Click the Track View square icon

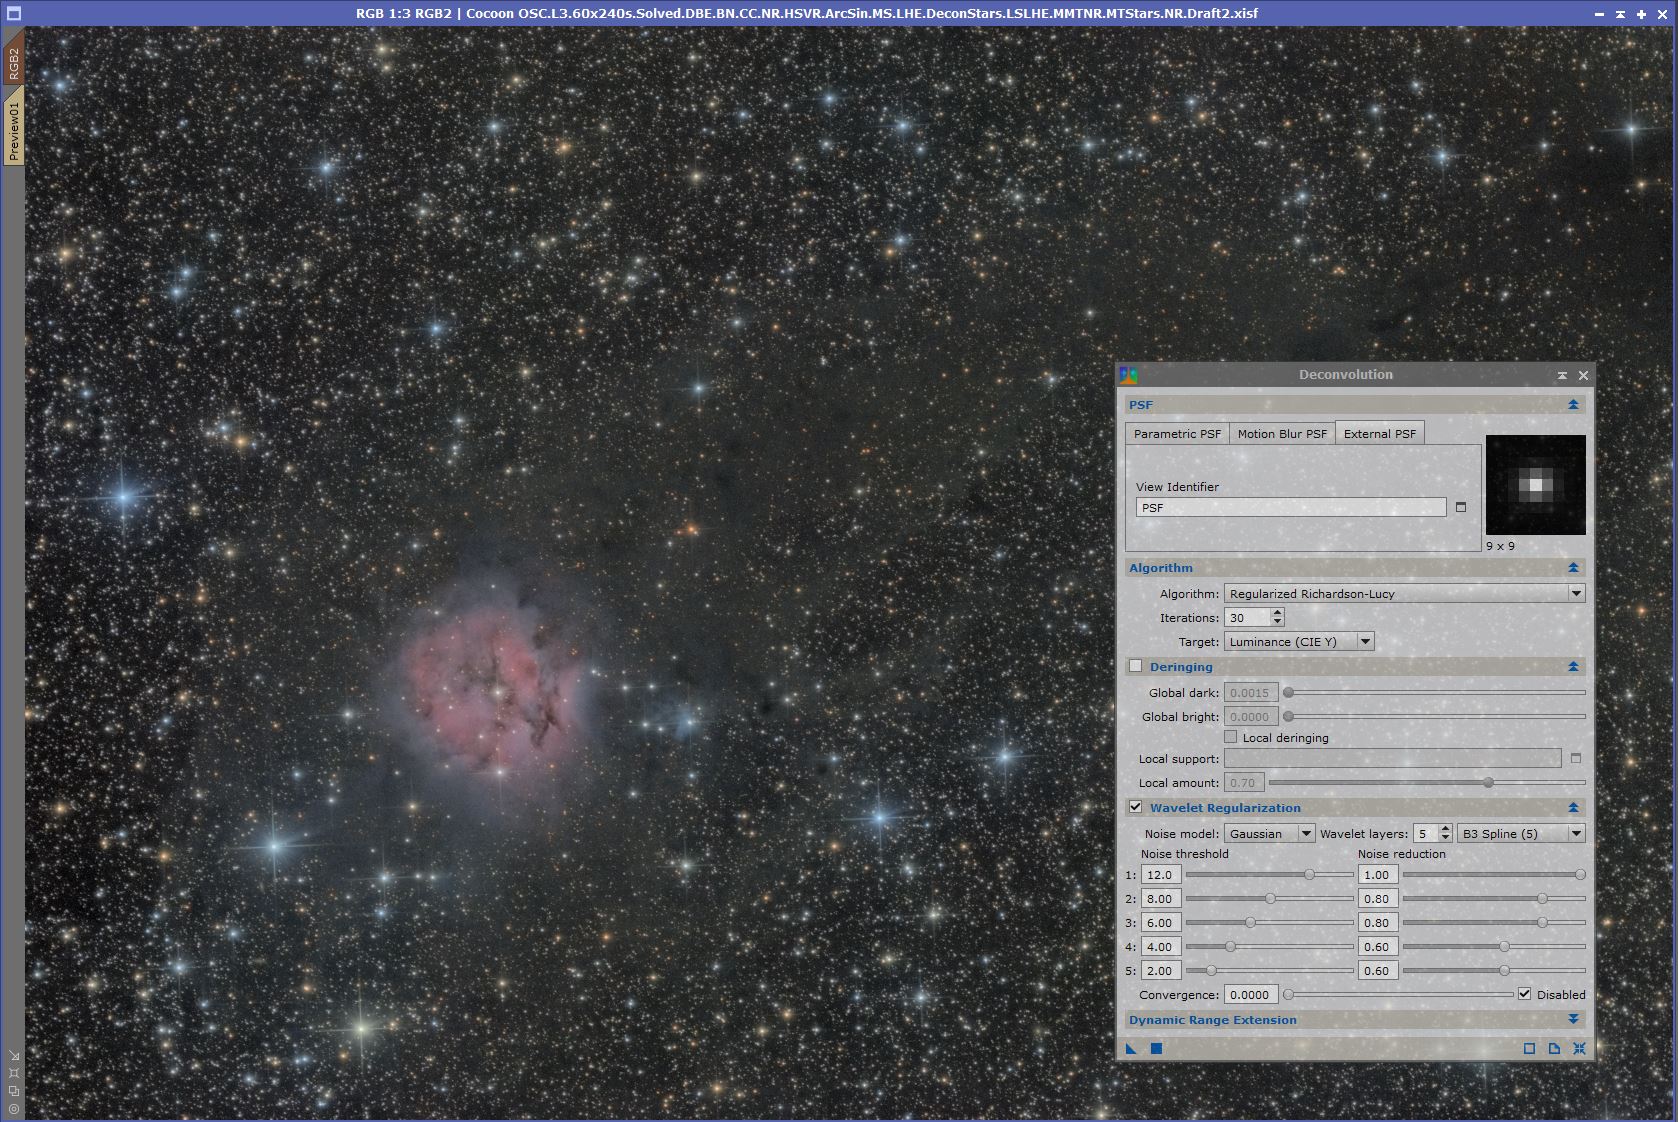(x=1529, y=1048)
